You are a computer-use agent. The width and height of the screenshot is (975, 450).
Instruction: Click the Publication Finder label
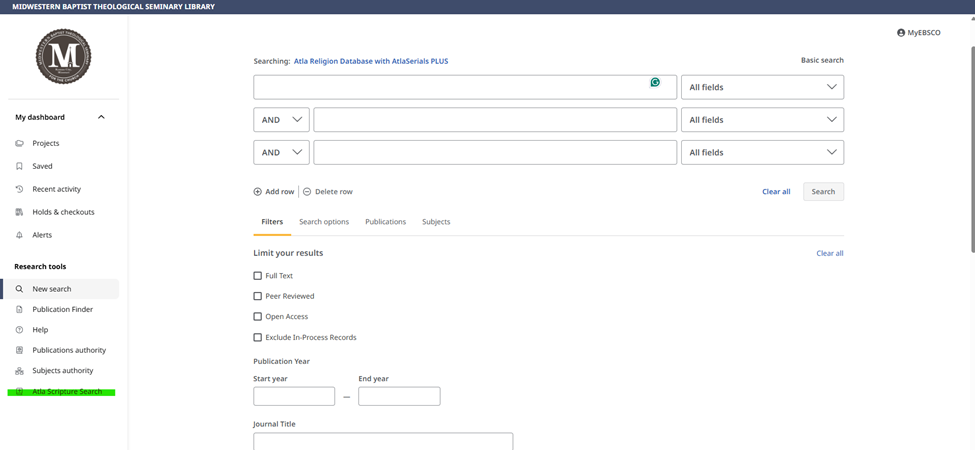pyautogui.click(x=63, y=310)
